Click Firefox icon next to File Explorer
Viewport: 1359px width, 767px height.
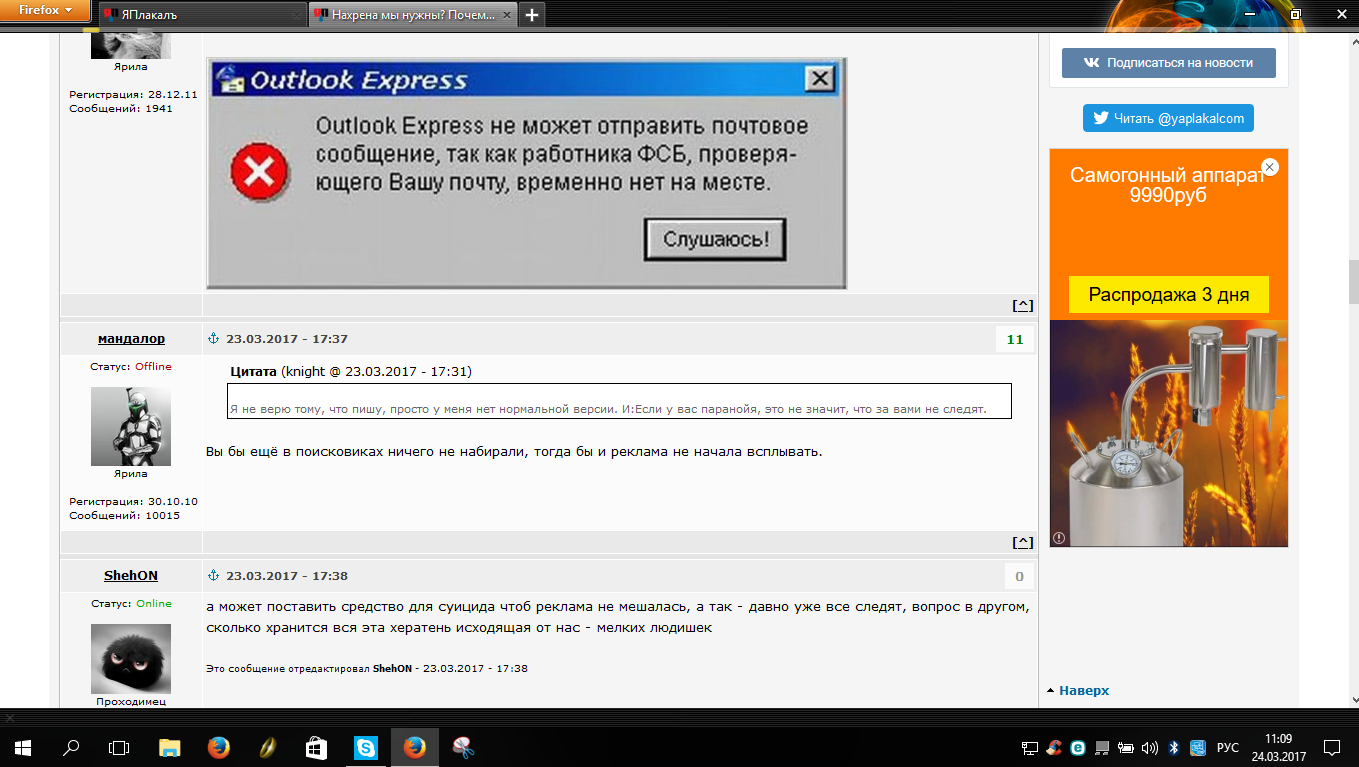218,747
